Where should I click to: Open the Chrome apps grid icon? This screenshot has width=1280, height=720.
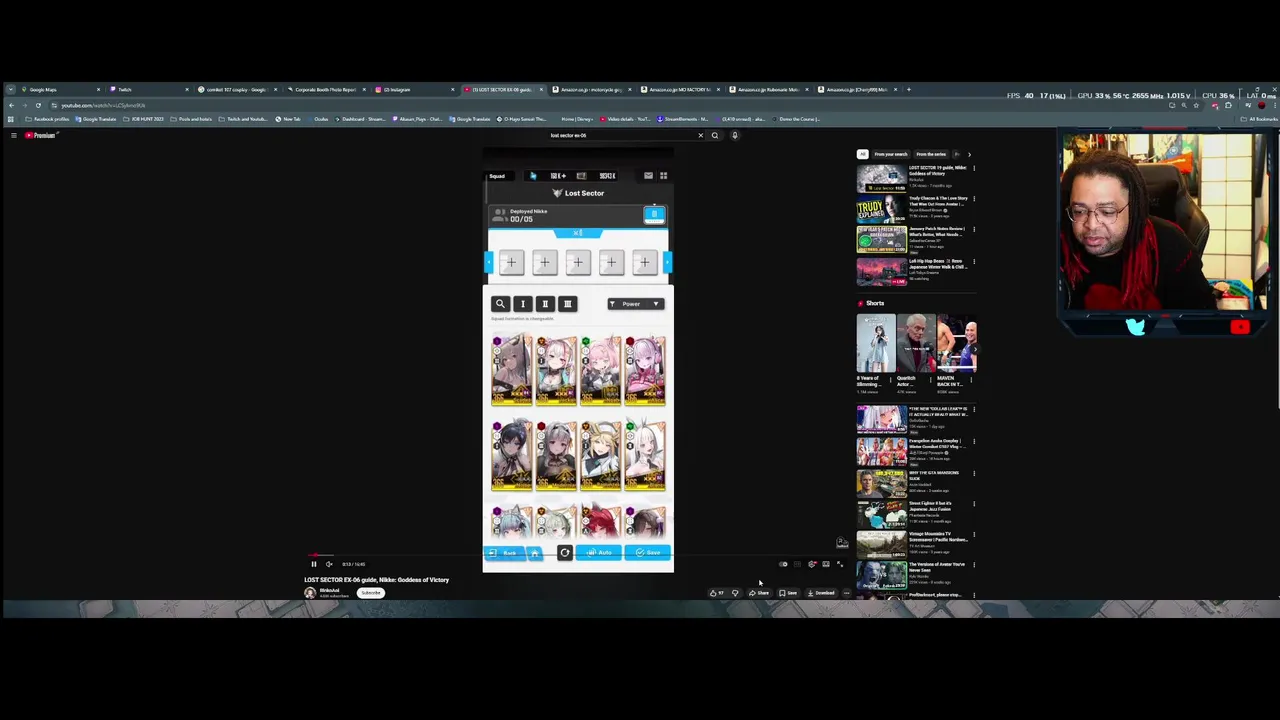click(11, 119)
